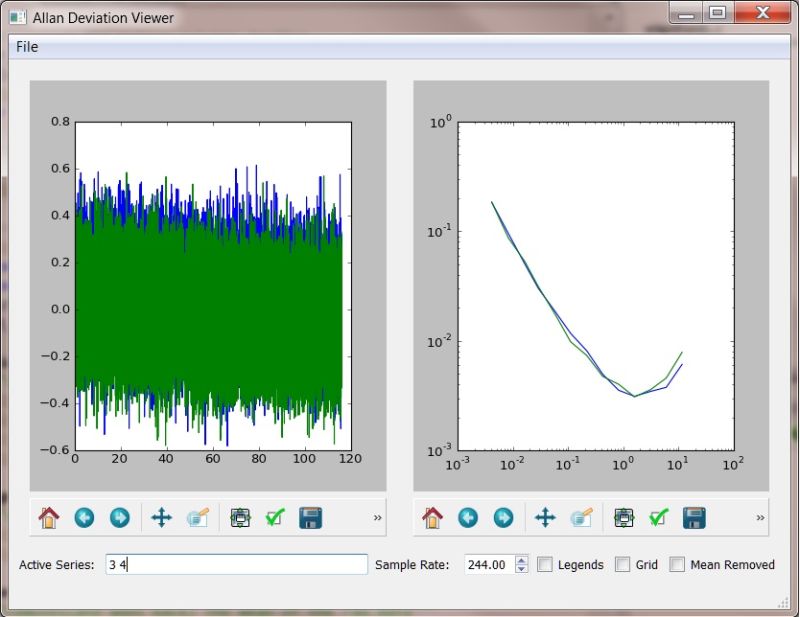Save the time series figure

(312, 517)
